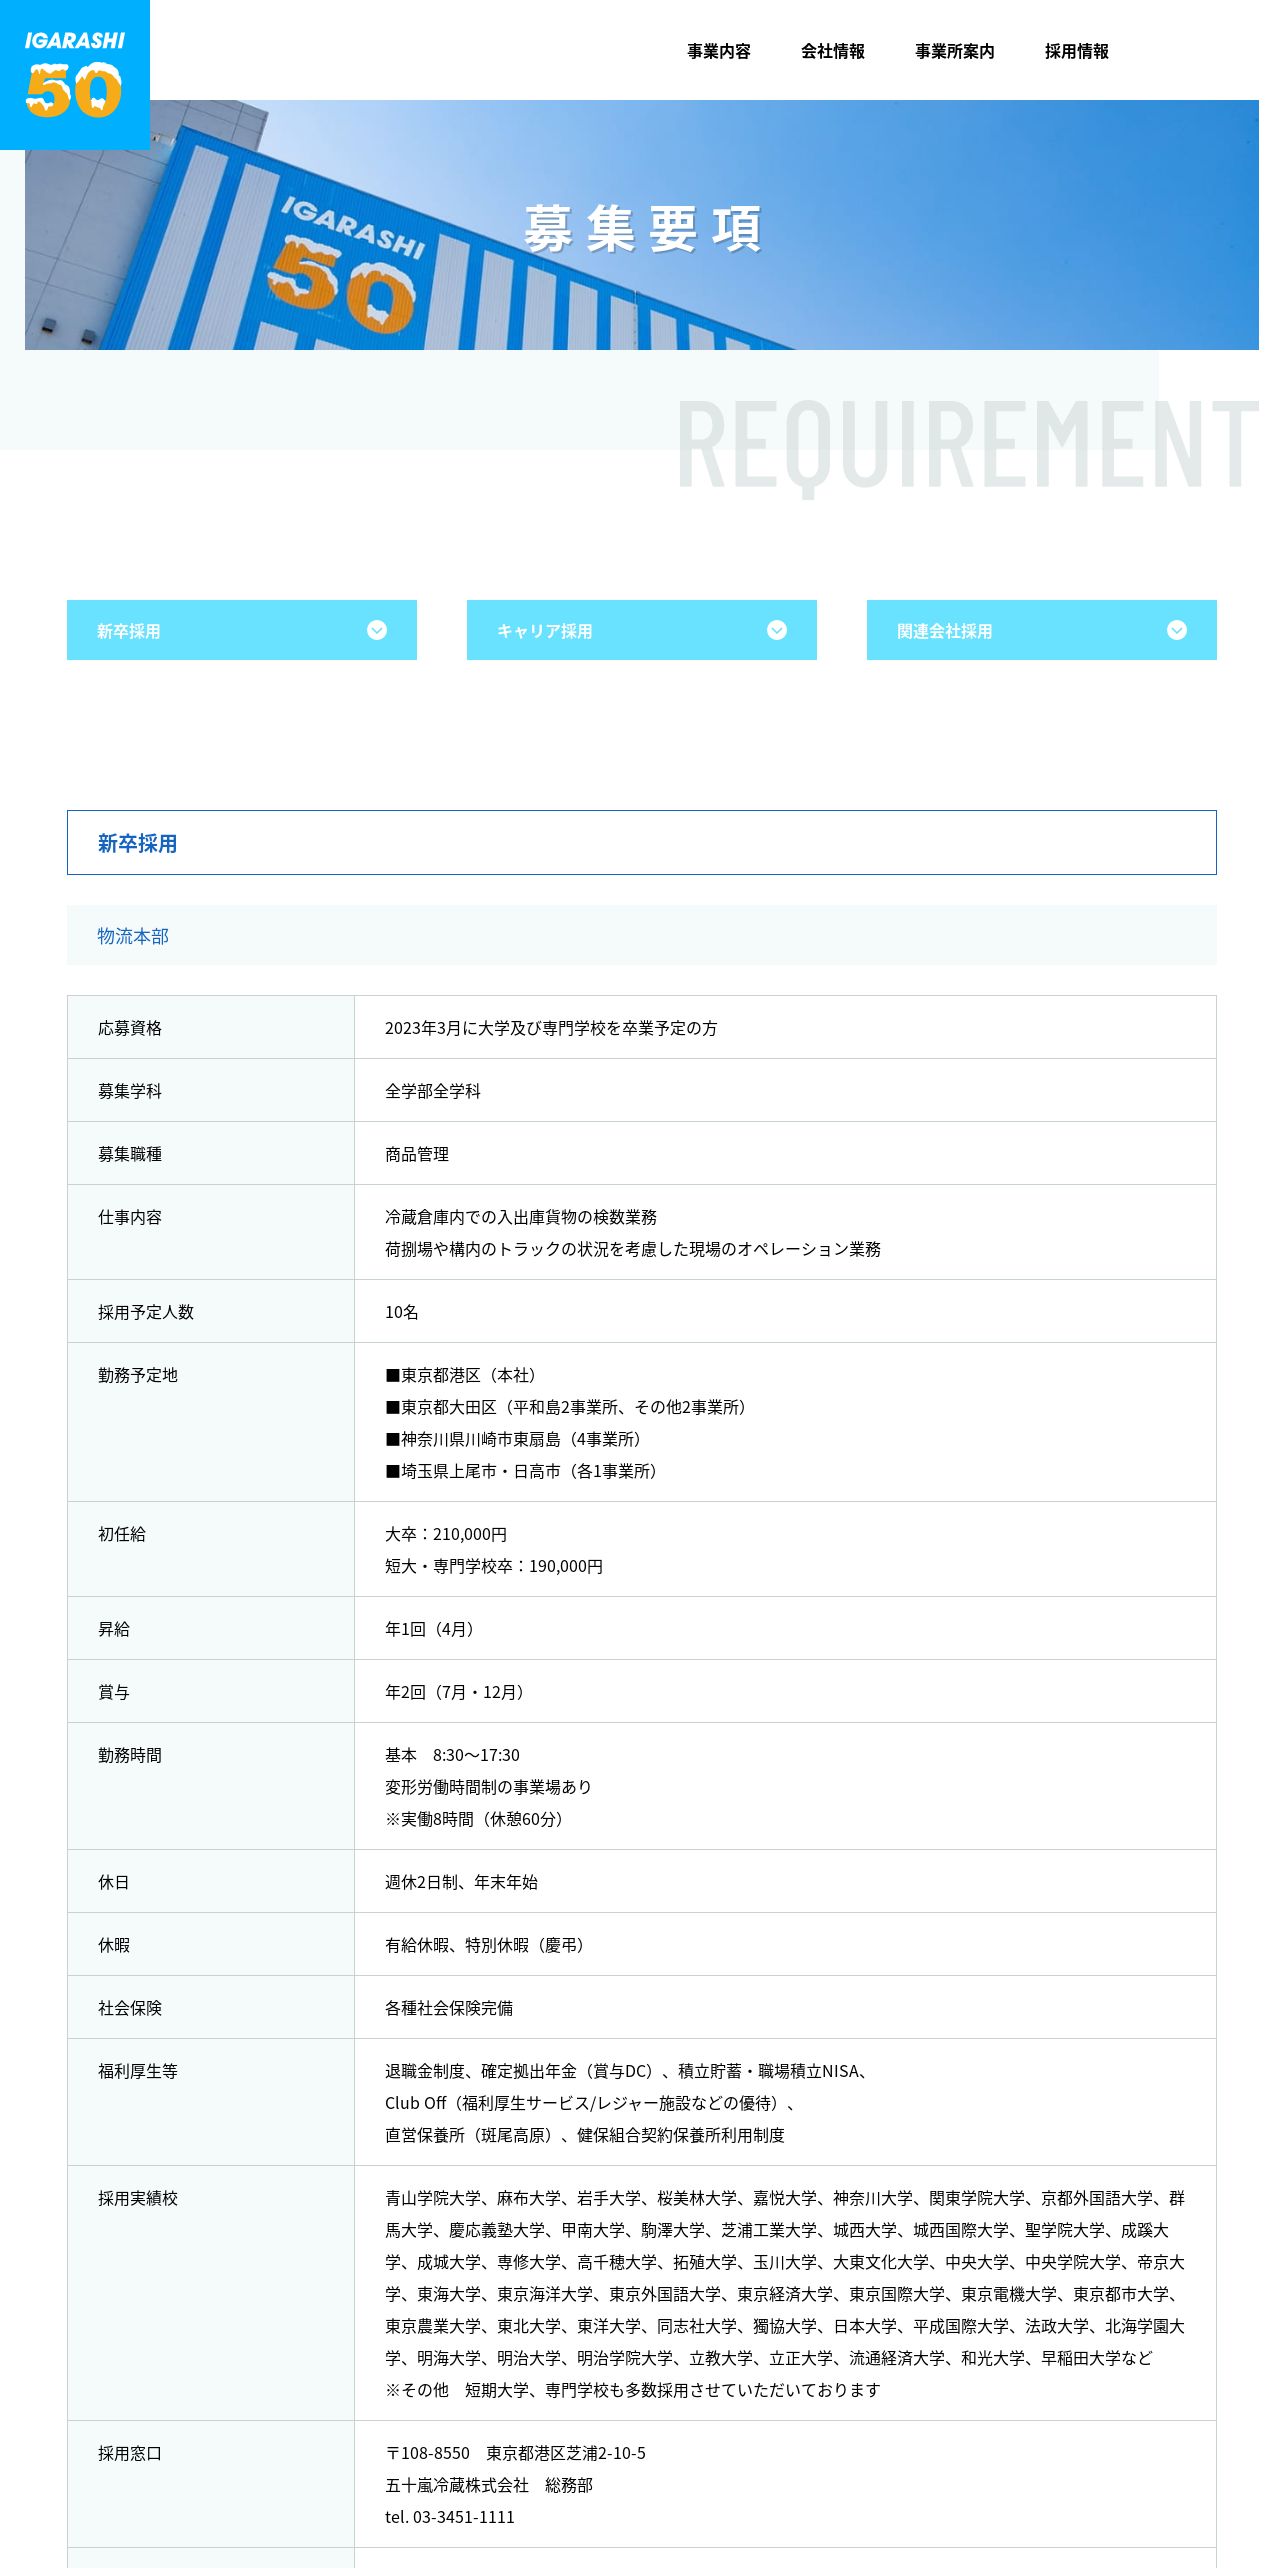Click value 各種社会保険完備
This screenshot has height=2568, width=1284.
click(x=449, y=2008)
